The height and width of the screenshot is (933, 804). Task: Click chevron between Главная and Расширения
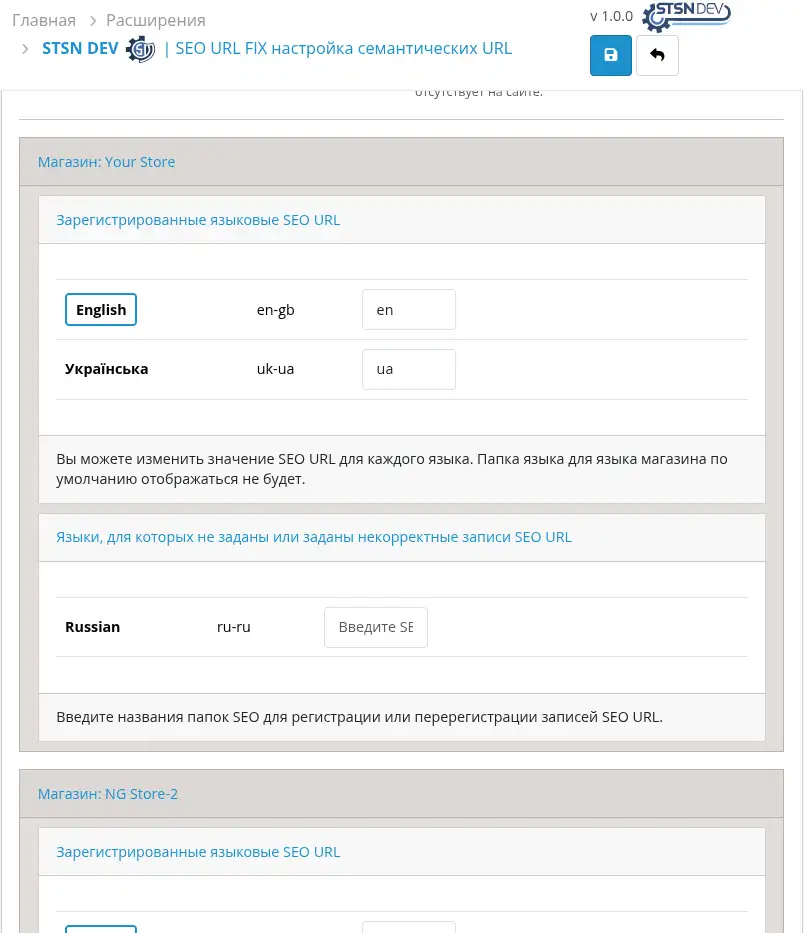[x=91, y=20]
